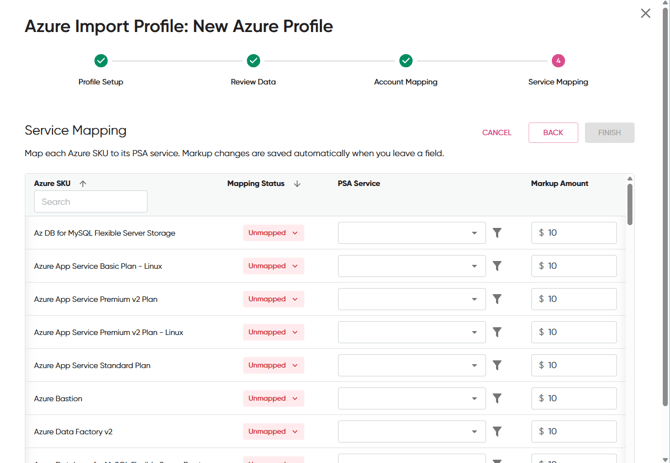The width and height of the screenshot is (670, 463).
Task: Click the dialog's outer vertical scrollbar
Action: coord(664,205)
